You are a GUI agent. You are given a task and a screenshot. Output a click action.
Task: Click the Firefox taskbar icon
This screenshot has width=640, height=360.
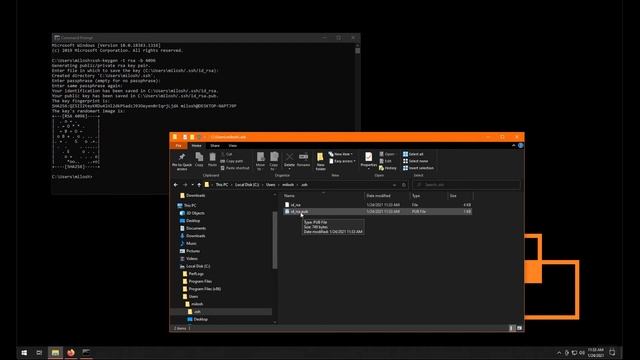[71, 353]
